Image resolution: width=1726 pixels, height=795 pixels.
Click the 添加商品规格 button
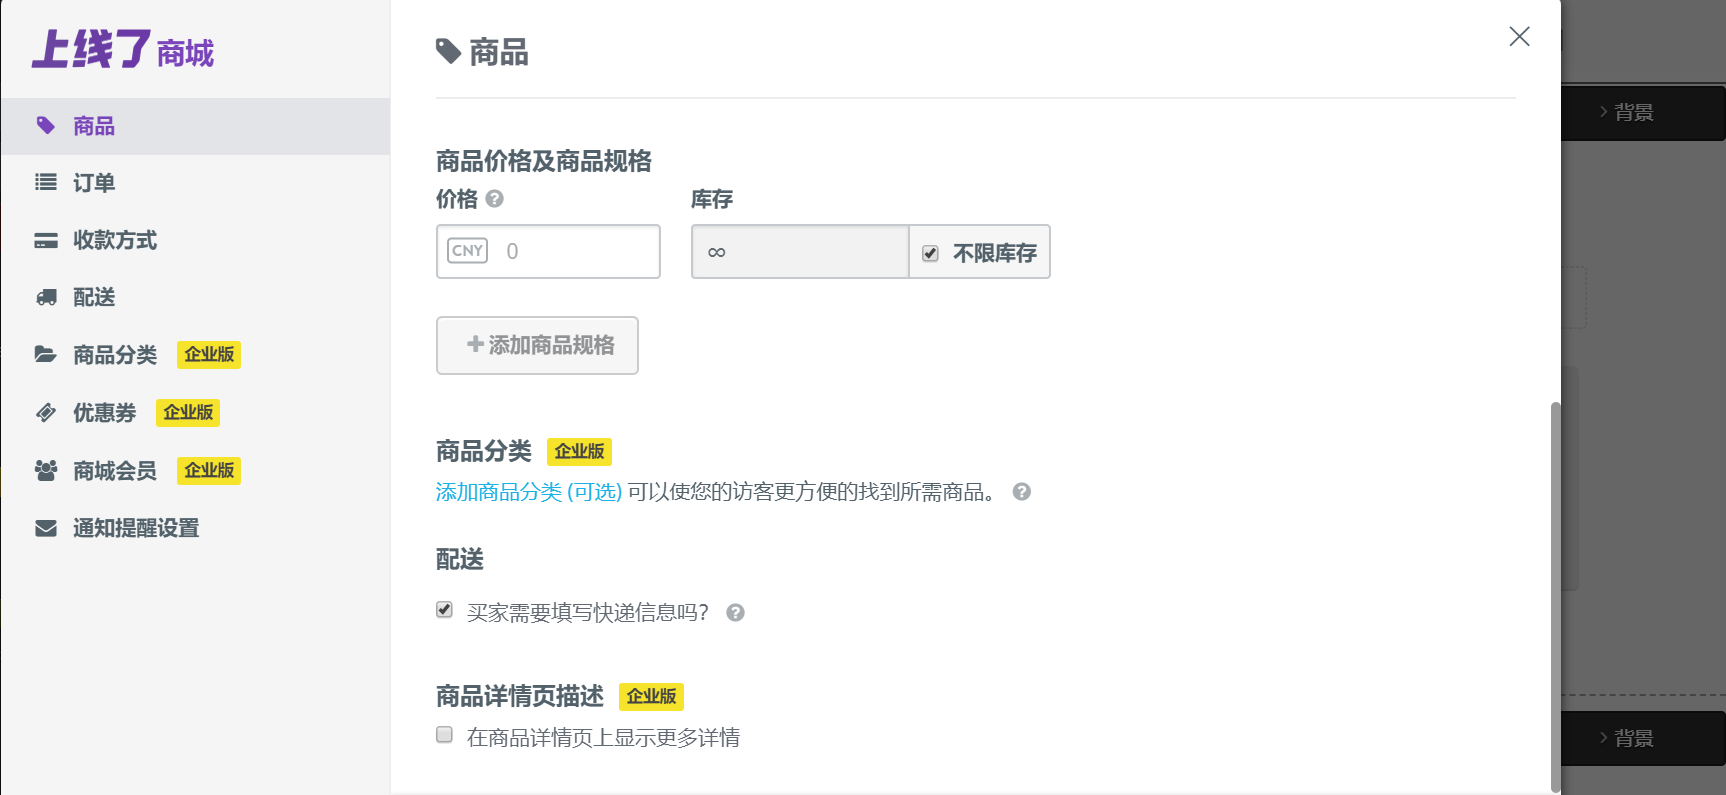[537, 345]
